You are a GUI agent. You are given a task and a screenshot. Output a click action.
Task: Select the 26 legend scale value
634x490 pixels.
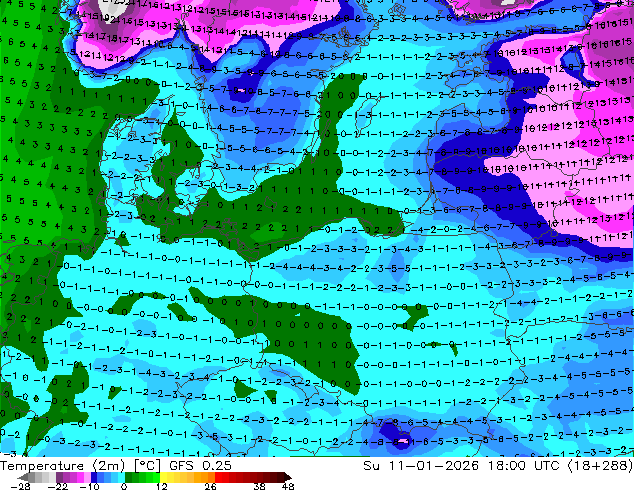click(x=210, y=486)
